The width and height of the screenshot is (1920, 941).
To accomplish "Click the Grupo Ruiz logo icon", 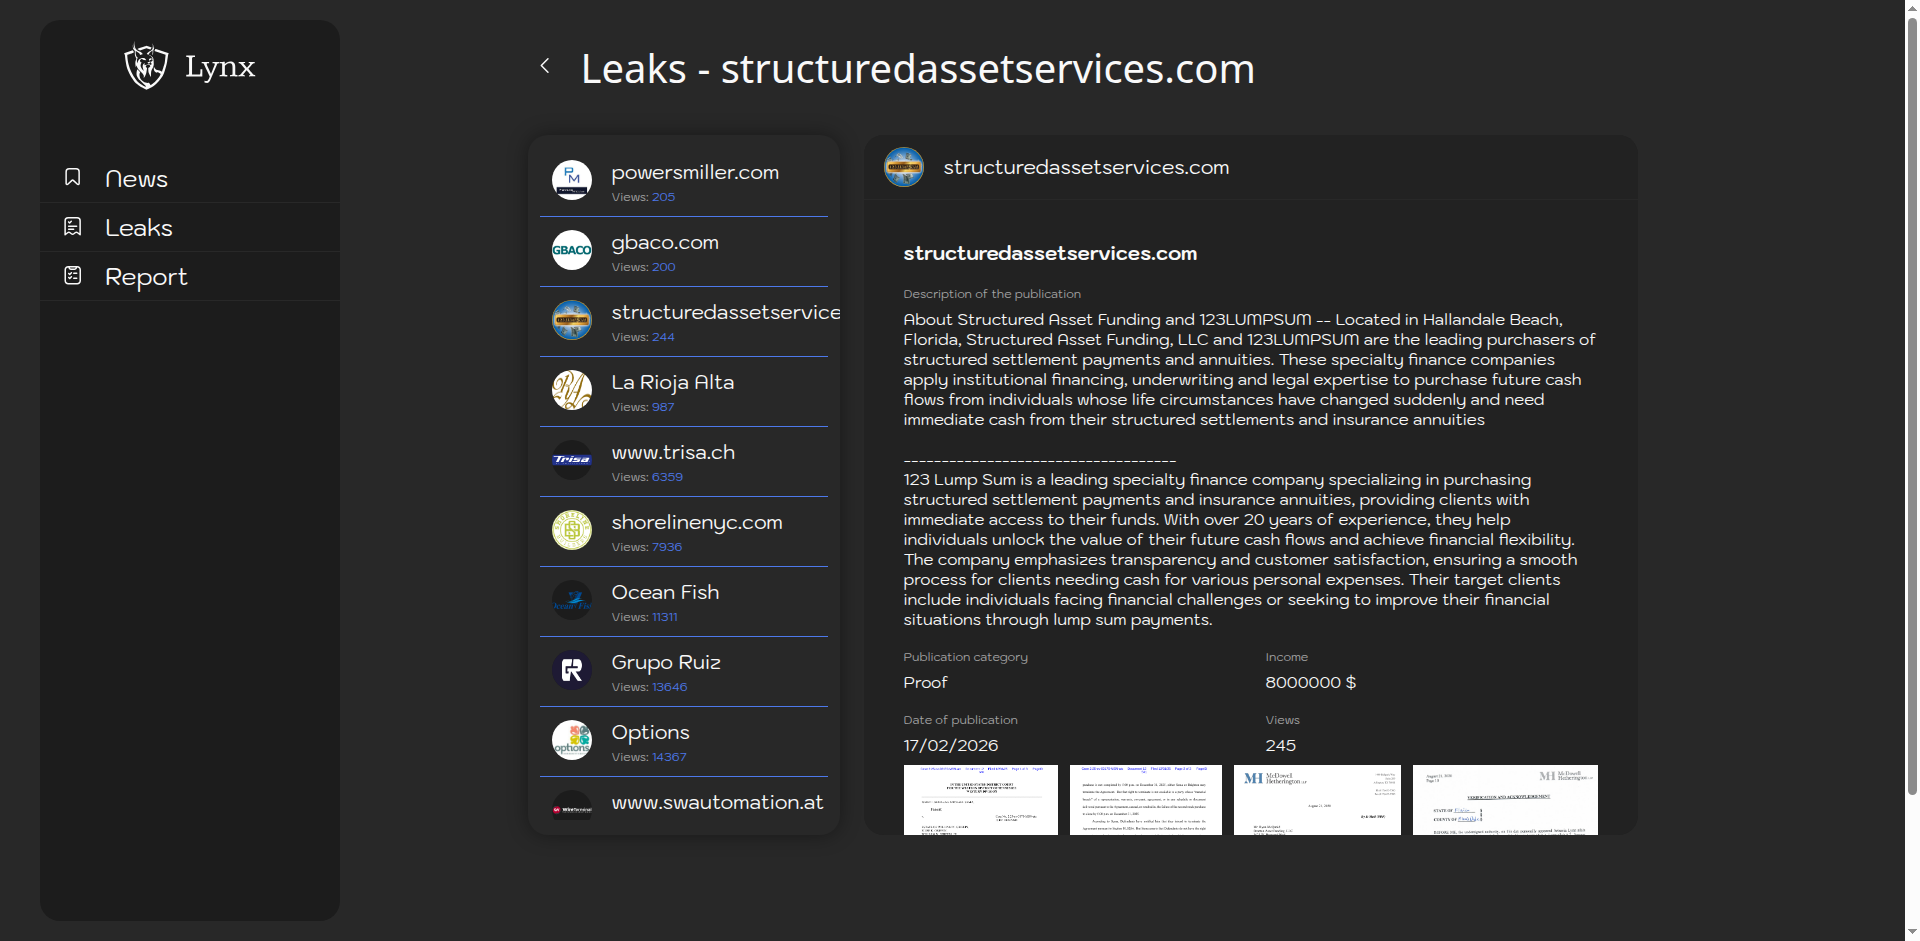I will pyautogui.click(x=572, y=670).
